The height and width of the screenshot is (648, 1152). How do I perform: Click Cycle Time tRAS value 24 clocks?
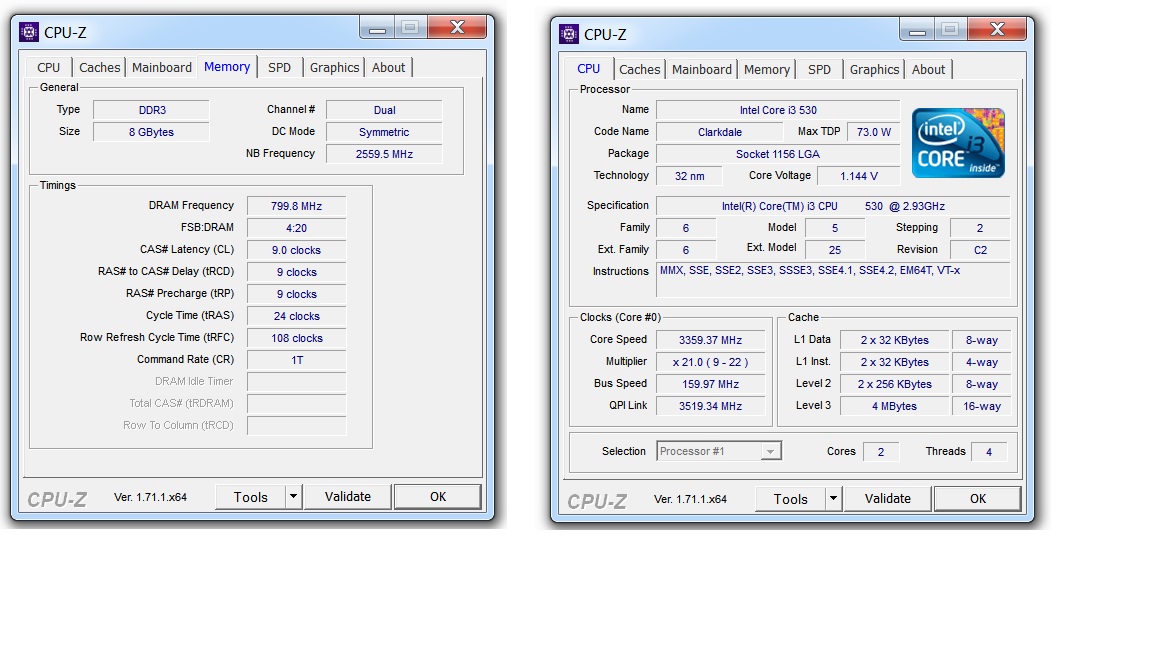(297, 317)
